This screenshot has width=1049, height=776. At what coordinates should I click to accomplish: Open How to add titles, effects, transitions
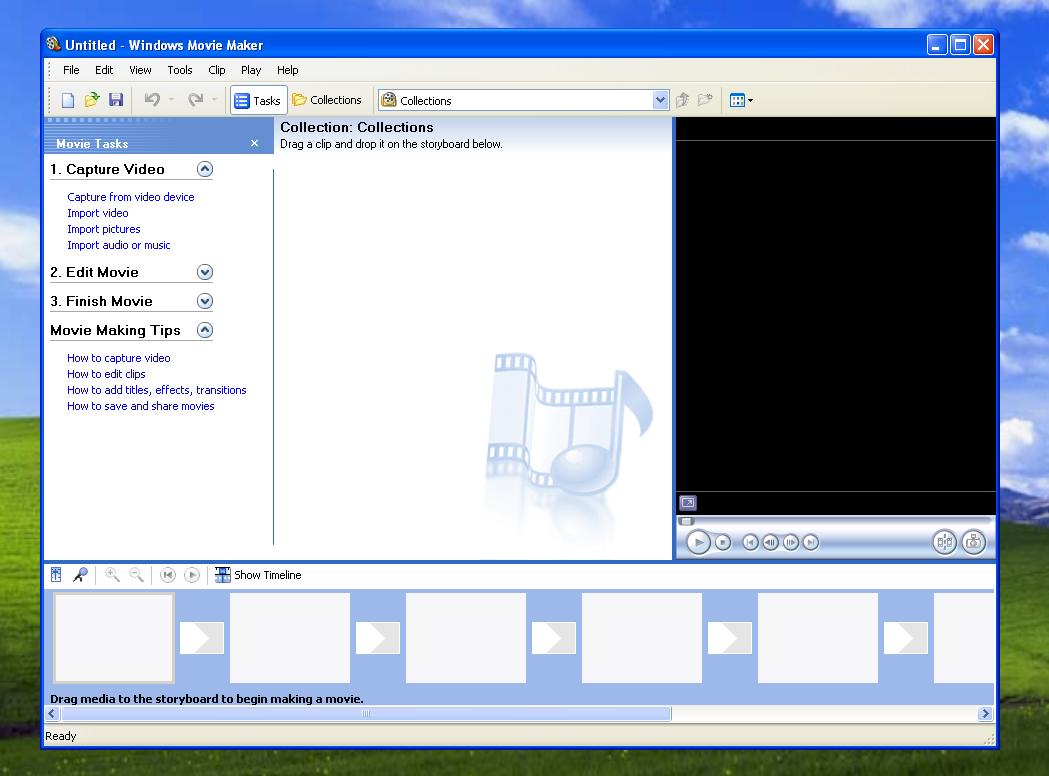coord(157,390)
